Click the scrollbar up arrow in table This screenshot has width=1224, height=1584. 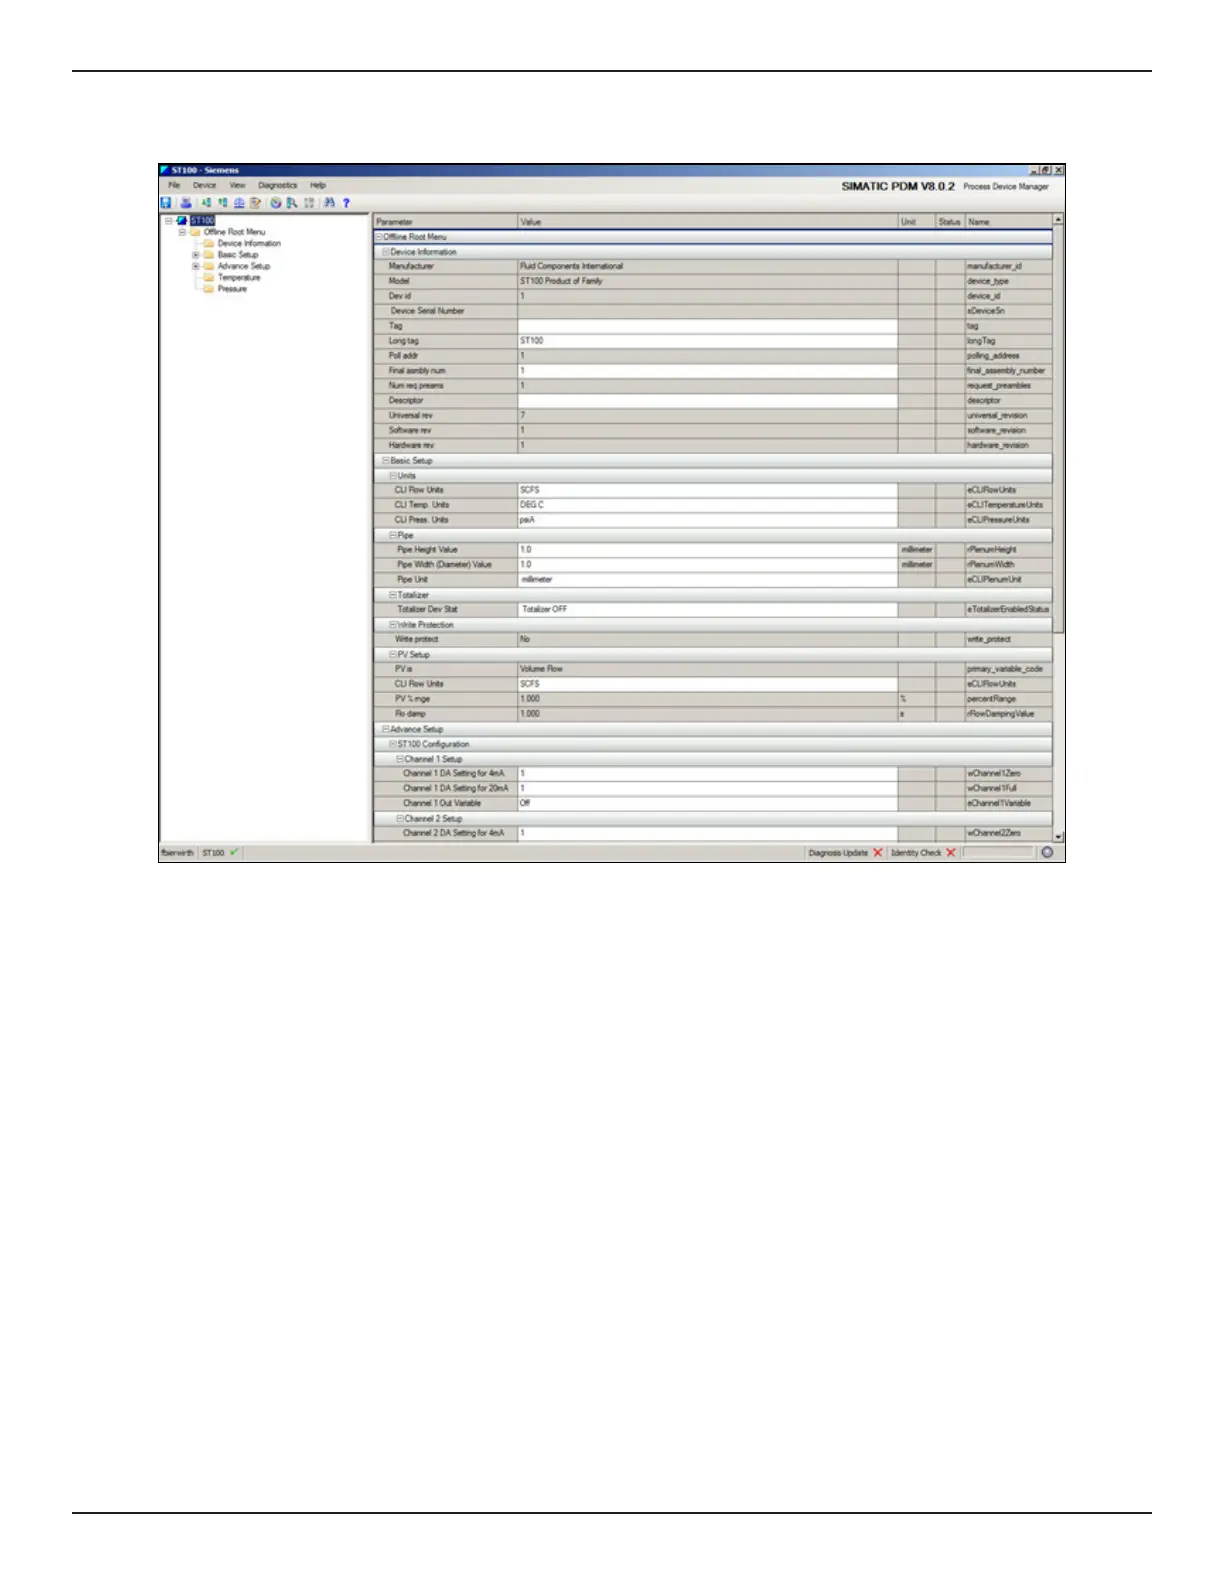[1058, 219]
